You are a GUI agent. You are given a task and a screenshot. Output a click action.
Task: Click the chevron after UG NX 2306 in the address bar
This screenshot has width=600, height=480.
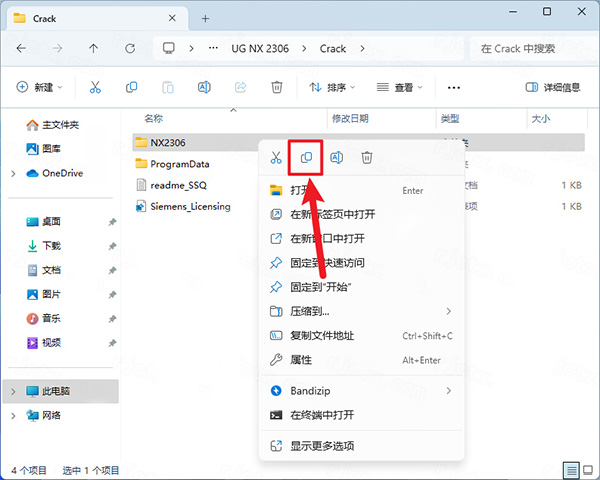(304, 49)
